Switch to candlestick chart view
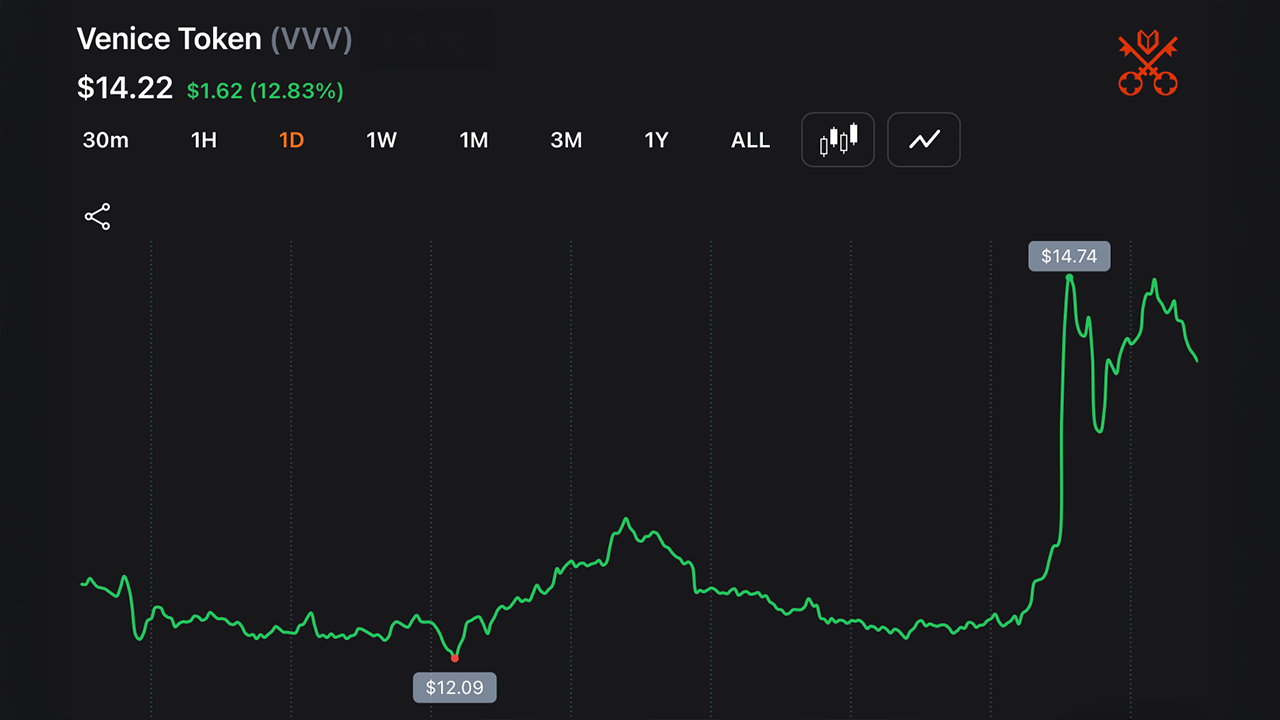Image resolution: width=1280 pixels, height=720 pixels. (x=838, y=139)
